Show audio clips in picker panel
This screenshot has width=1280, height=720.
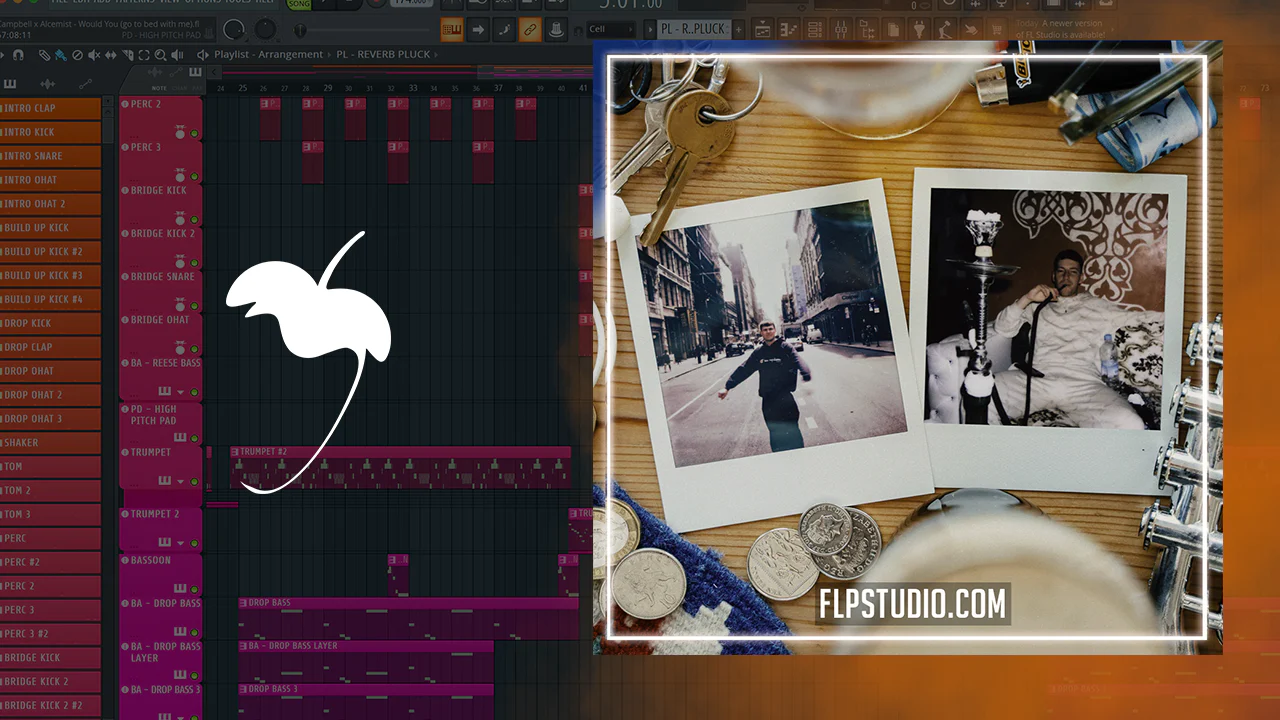pos(49,84)
